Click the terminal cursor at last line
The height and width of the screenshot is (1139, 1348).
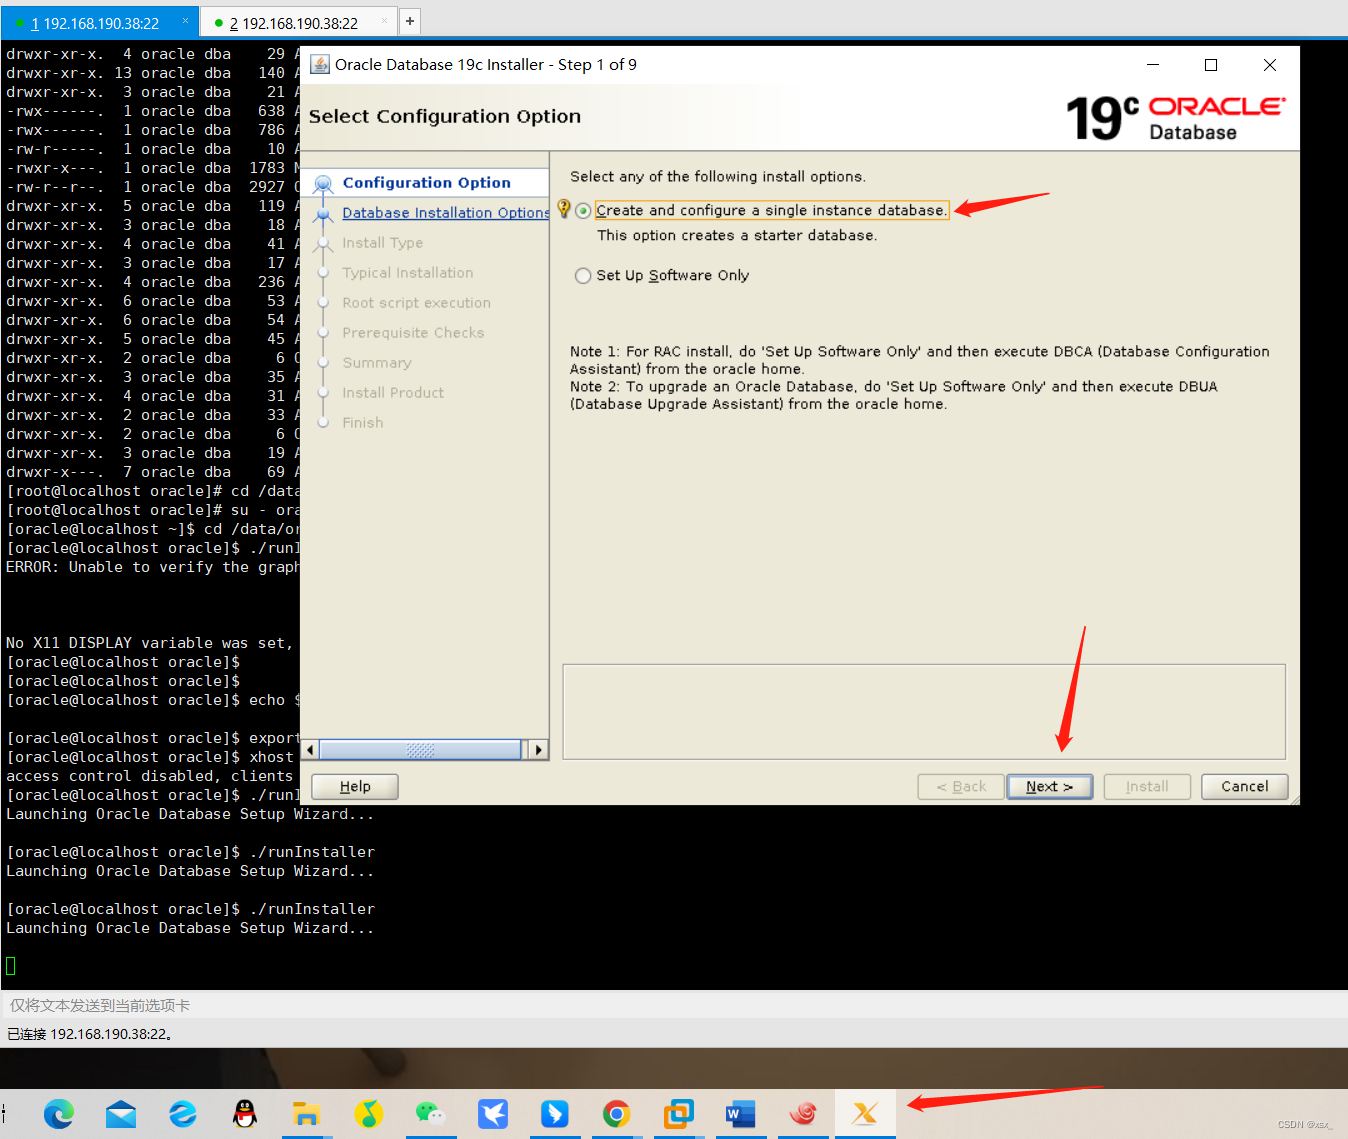(11, 966)
